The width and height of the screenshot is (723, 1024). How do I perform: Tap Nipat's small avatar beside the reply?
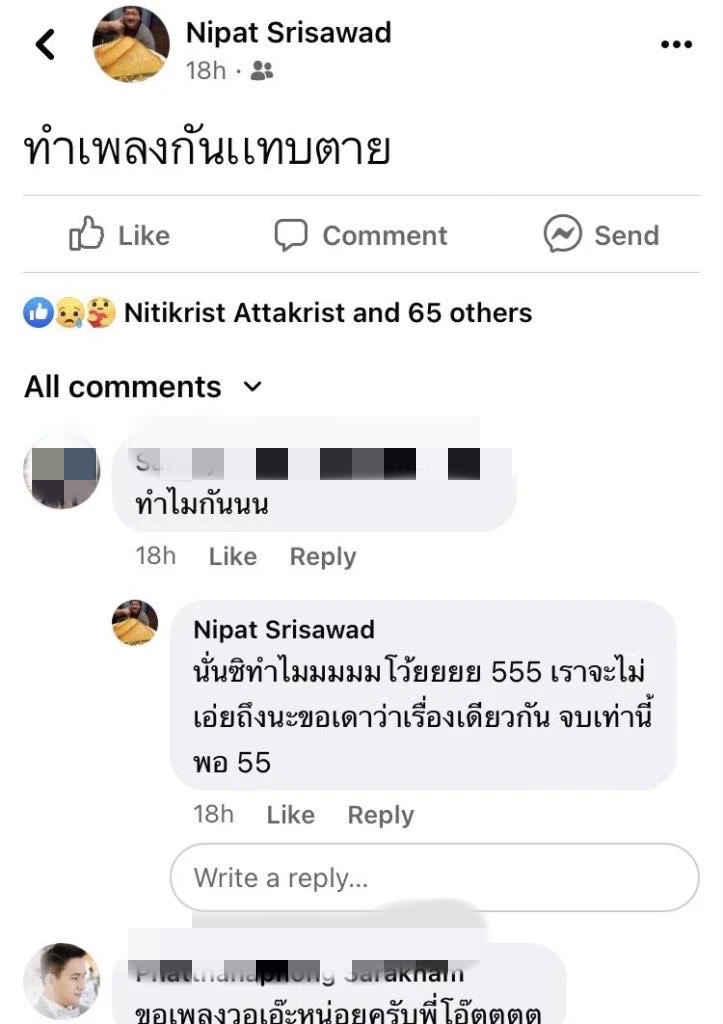pos(135,623)
